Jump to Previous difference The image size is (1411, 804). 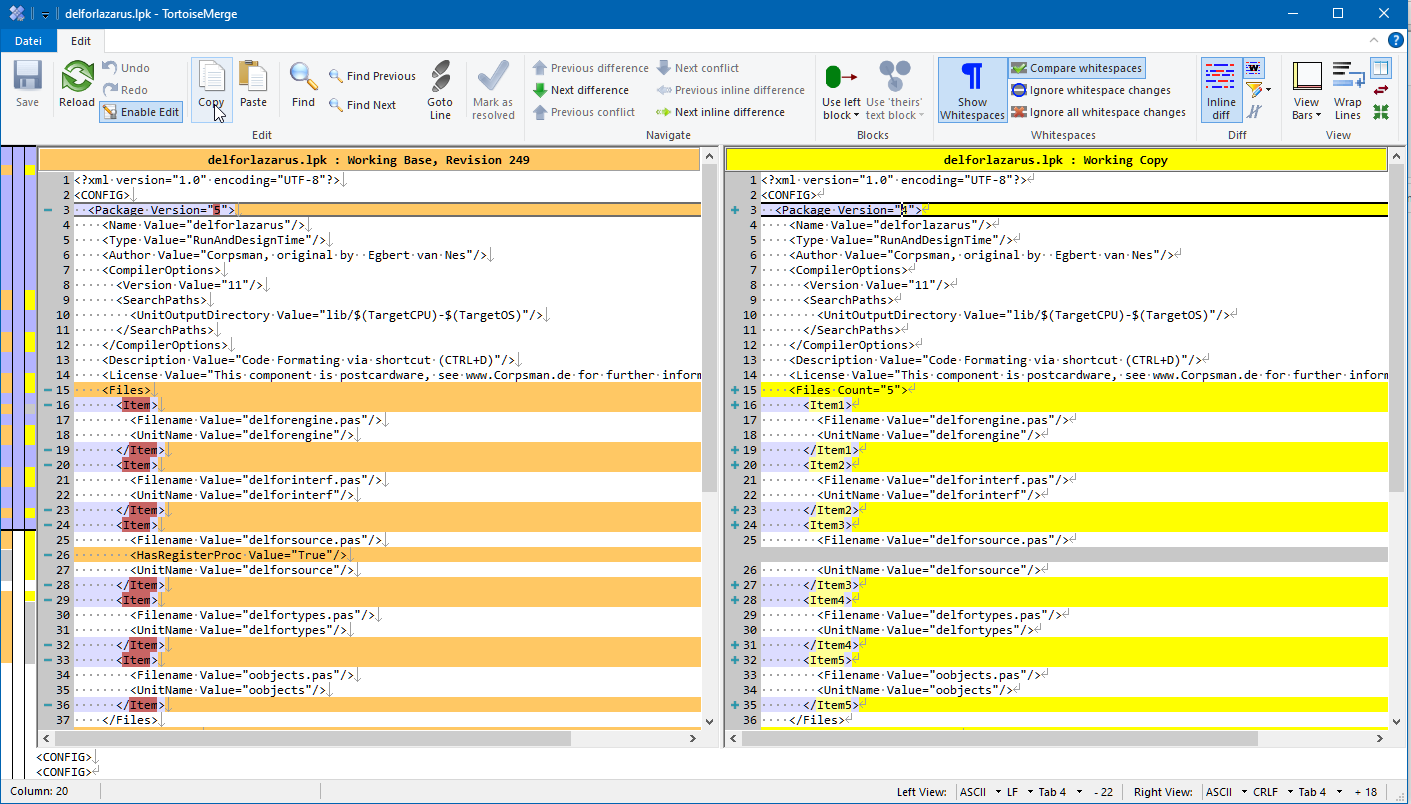point(590,68)
